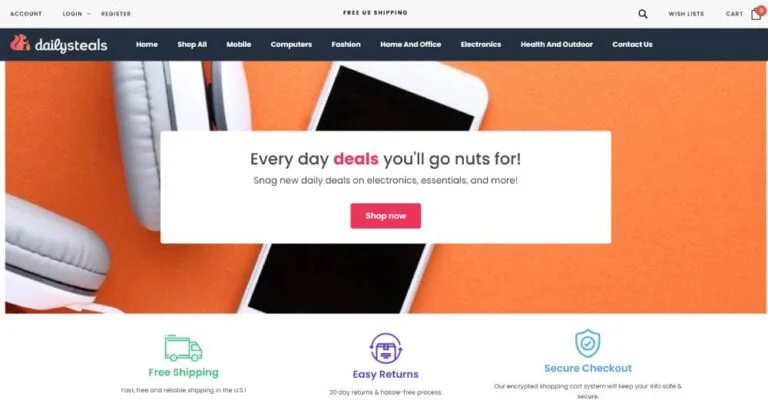Browse the Fashion category
Viewport: 768px width, 400px height.
click(346, 45)
